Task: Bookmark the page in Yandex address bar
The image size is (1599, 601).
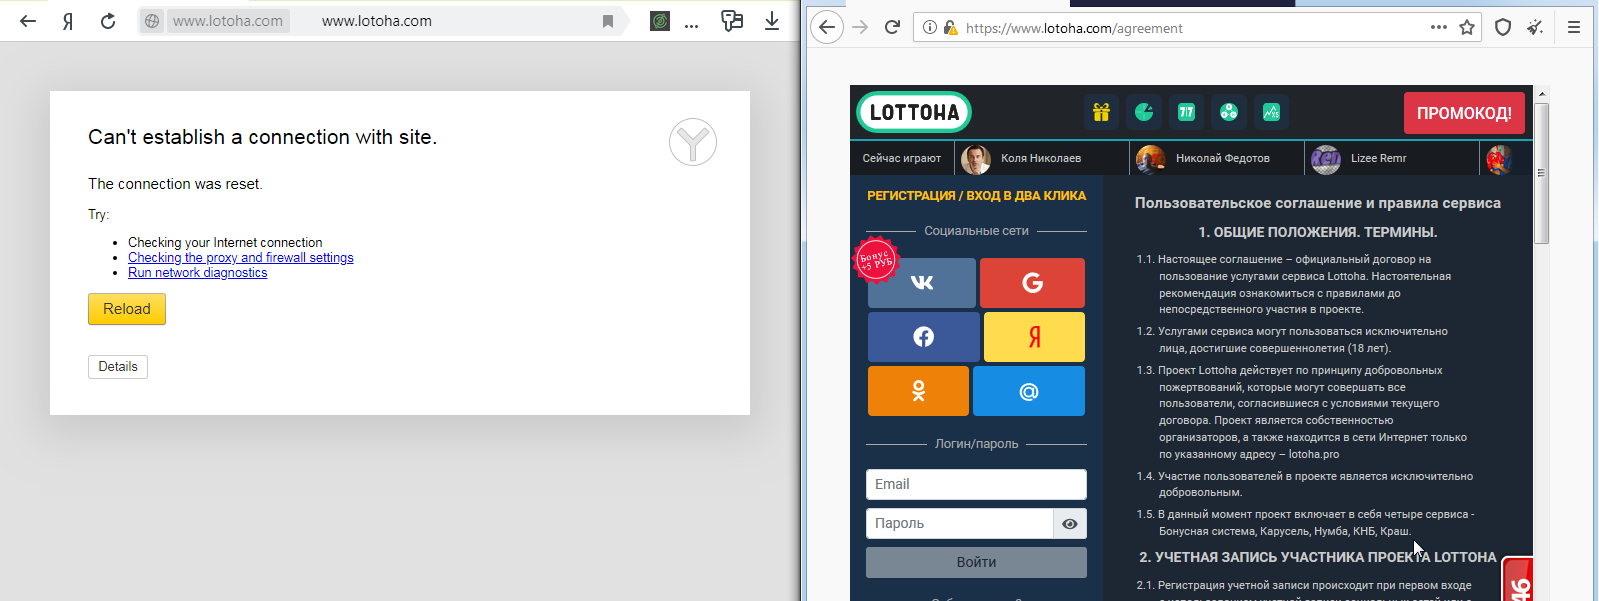Action: point(608,21)
